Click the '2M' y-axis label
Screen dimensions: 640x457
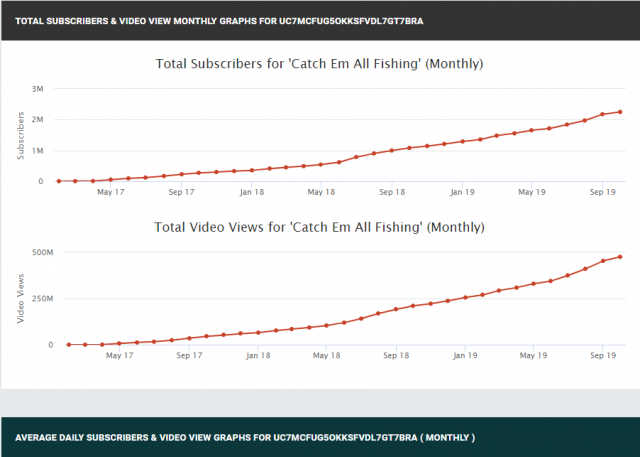coord(38,120)
